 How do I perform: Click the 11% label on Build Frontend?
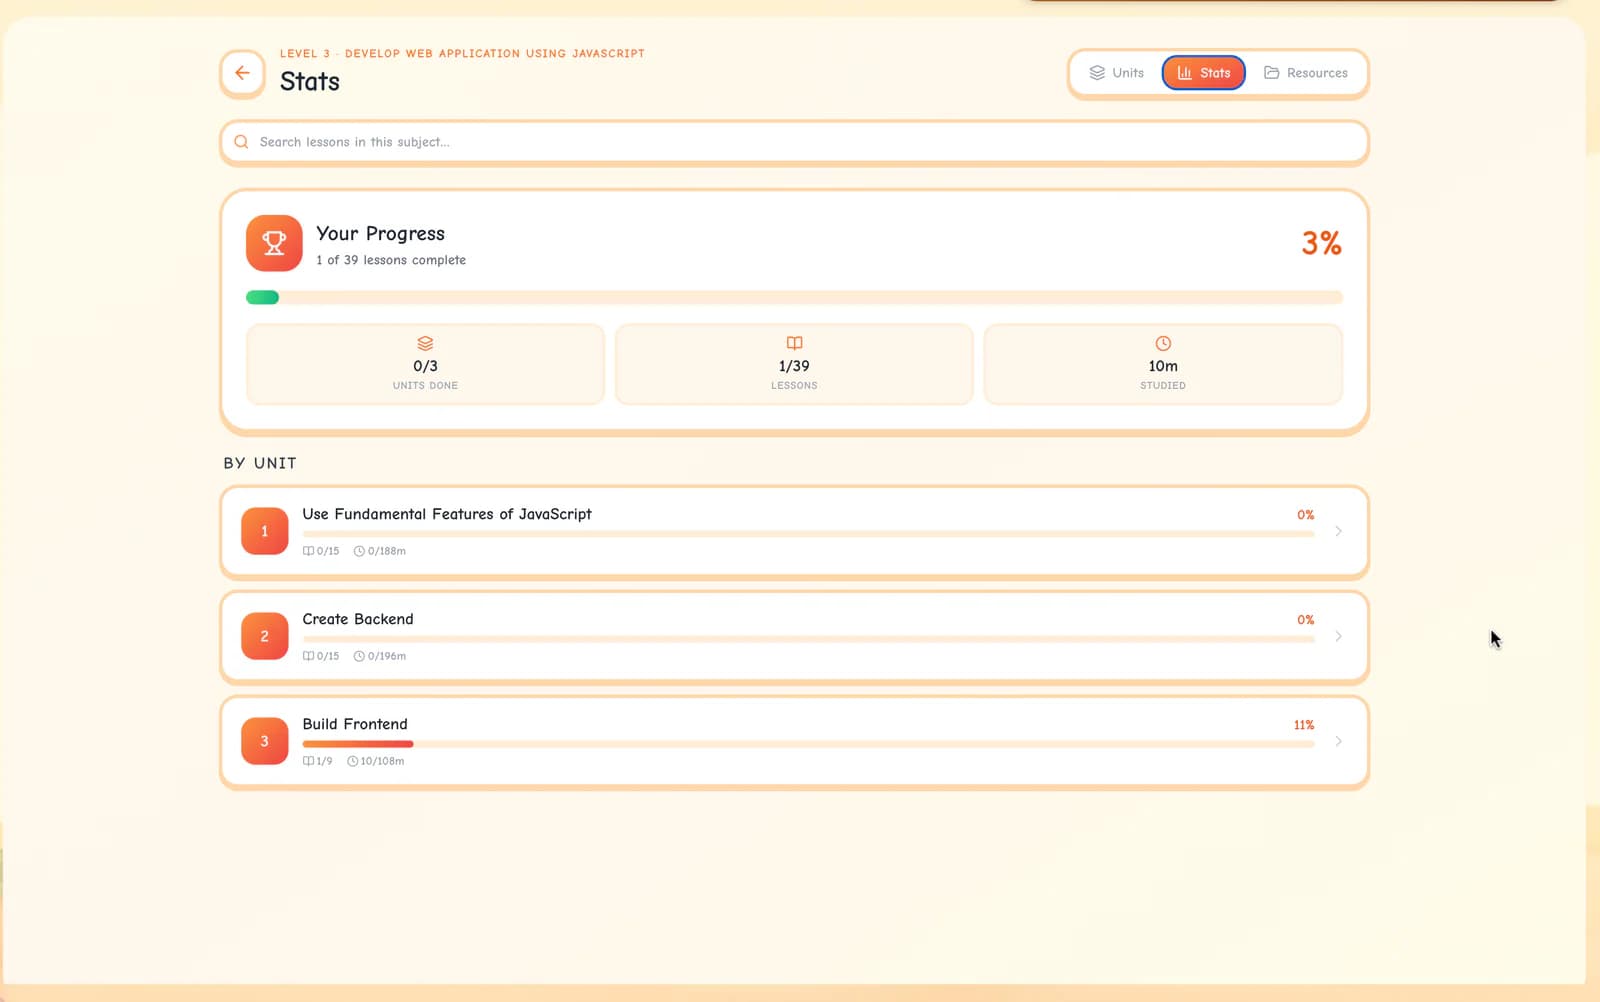(1304, 725)
